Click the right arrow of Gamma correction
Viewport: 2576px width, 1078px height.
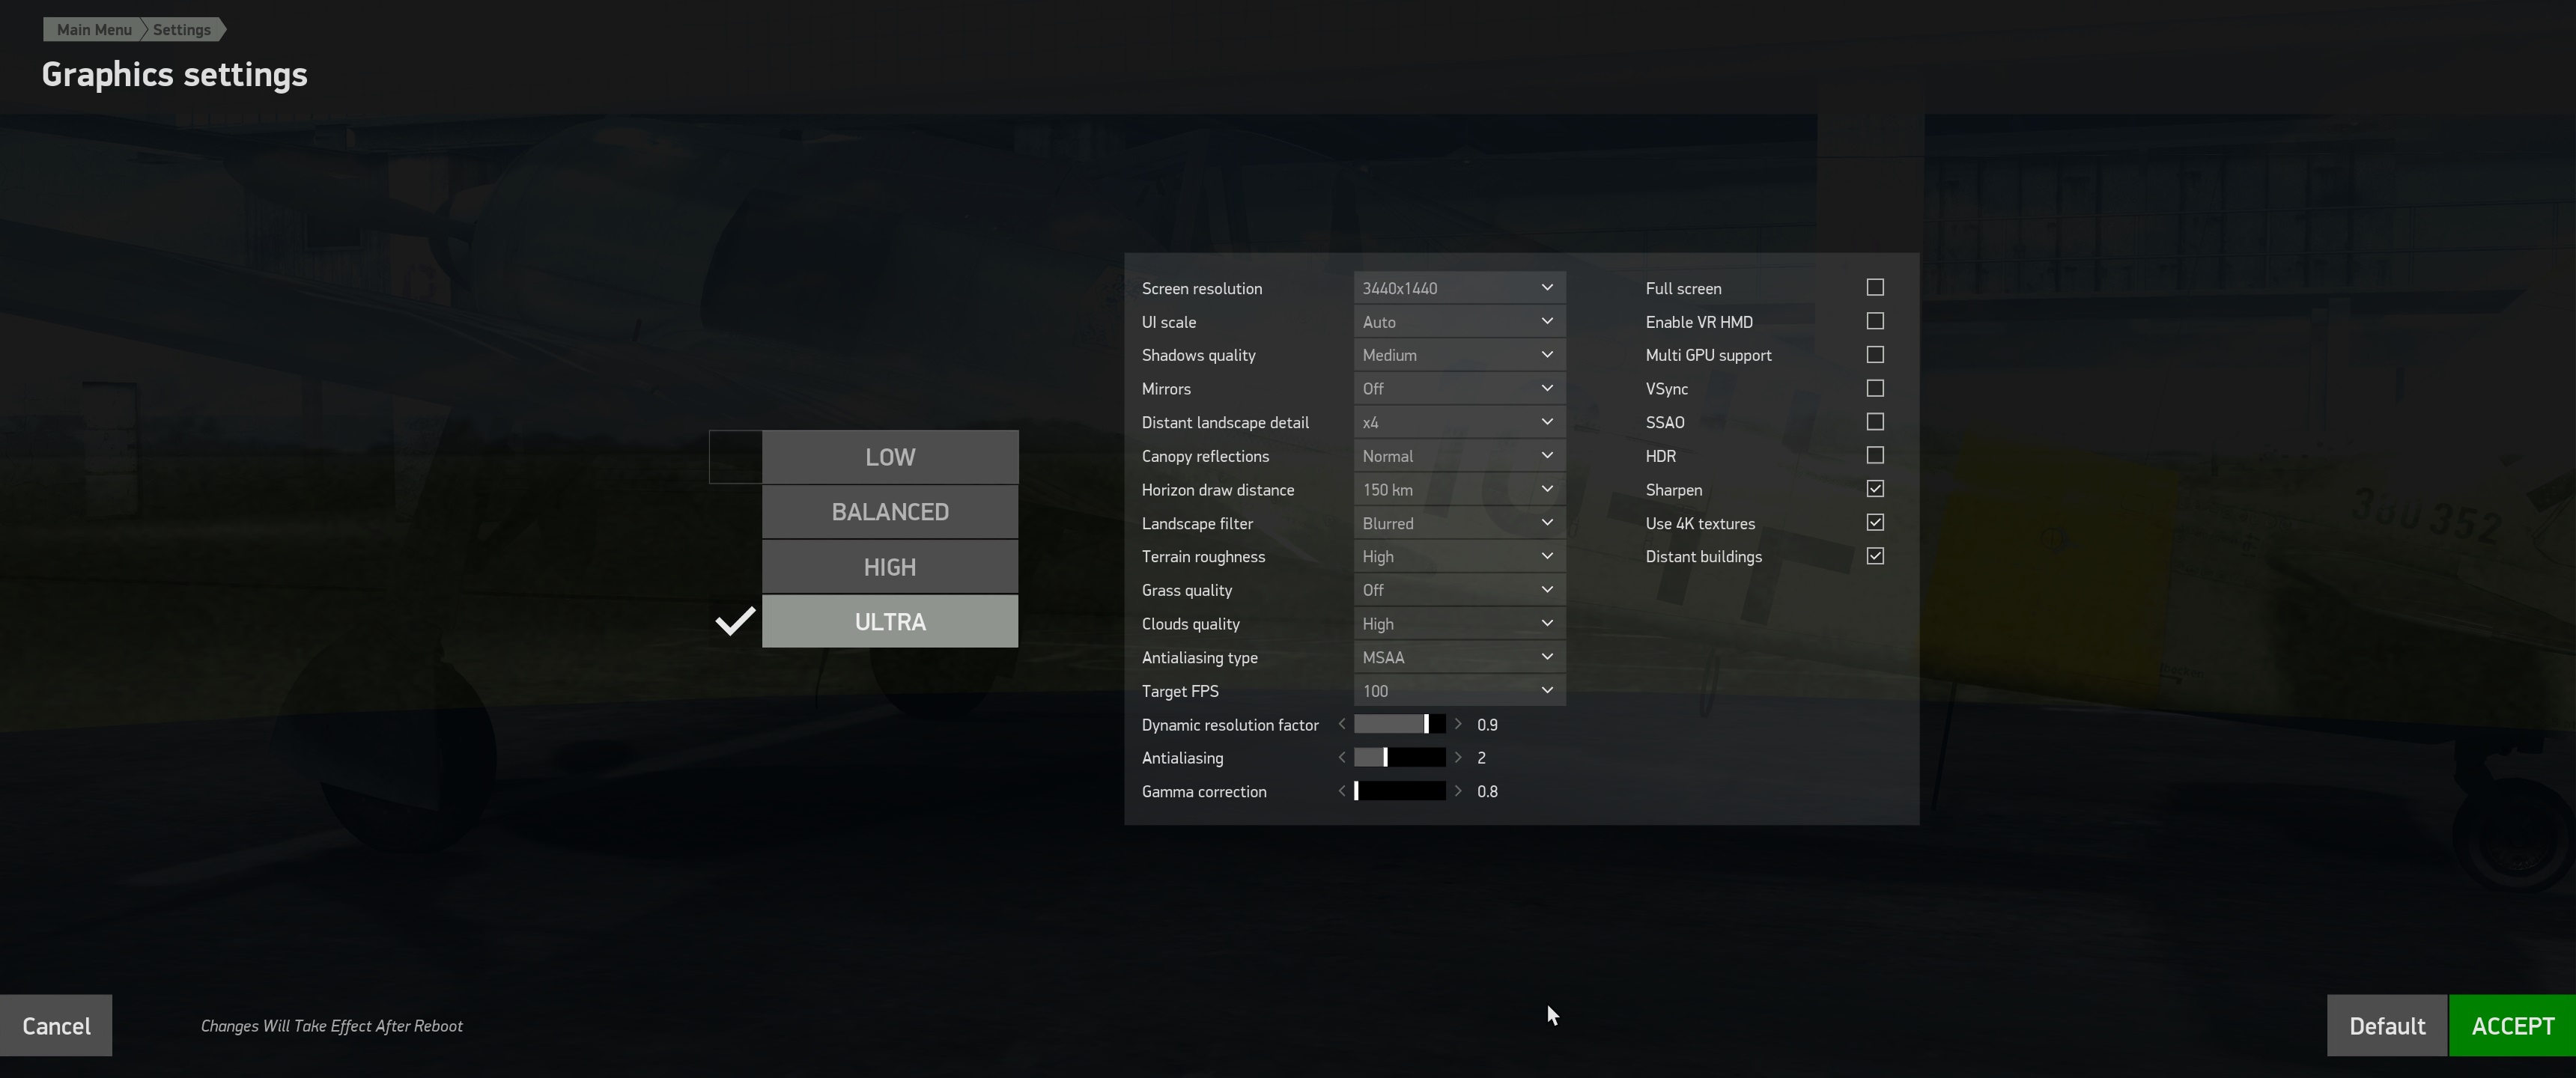[x=1458, y=791]
